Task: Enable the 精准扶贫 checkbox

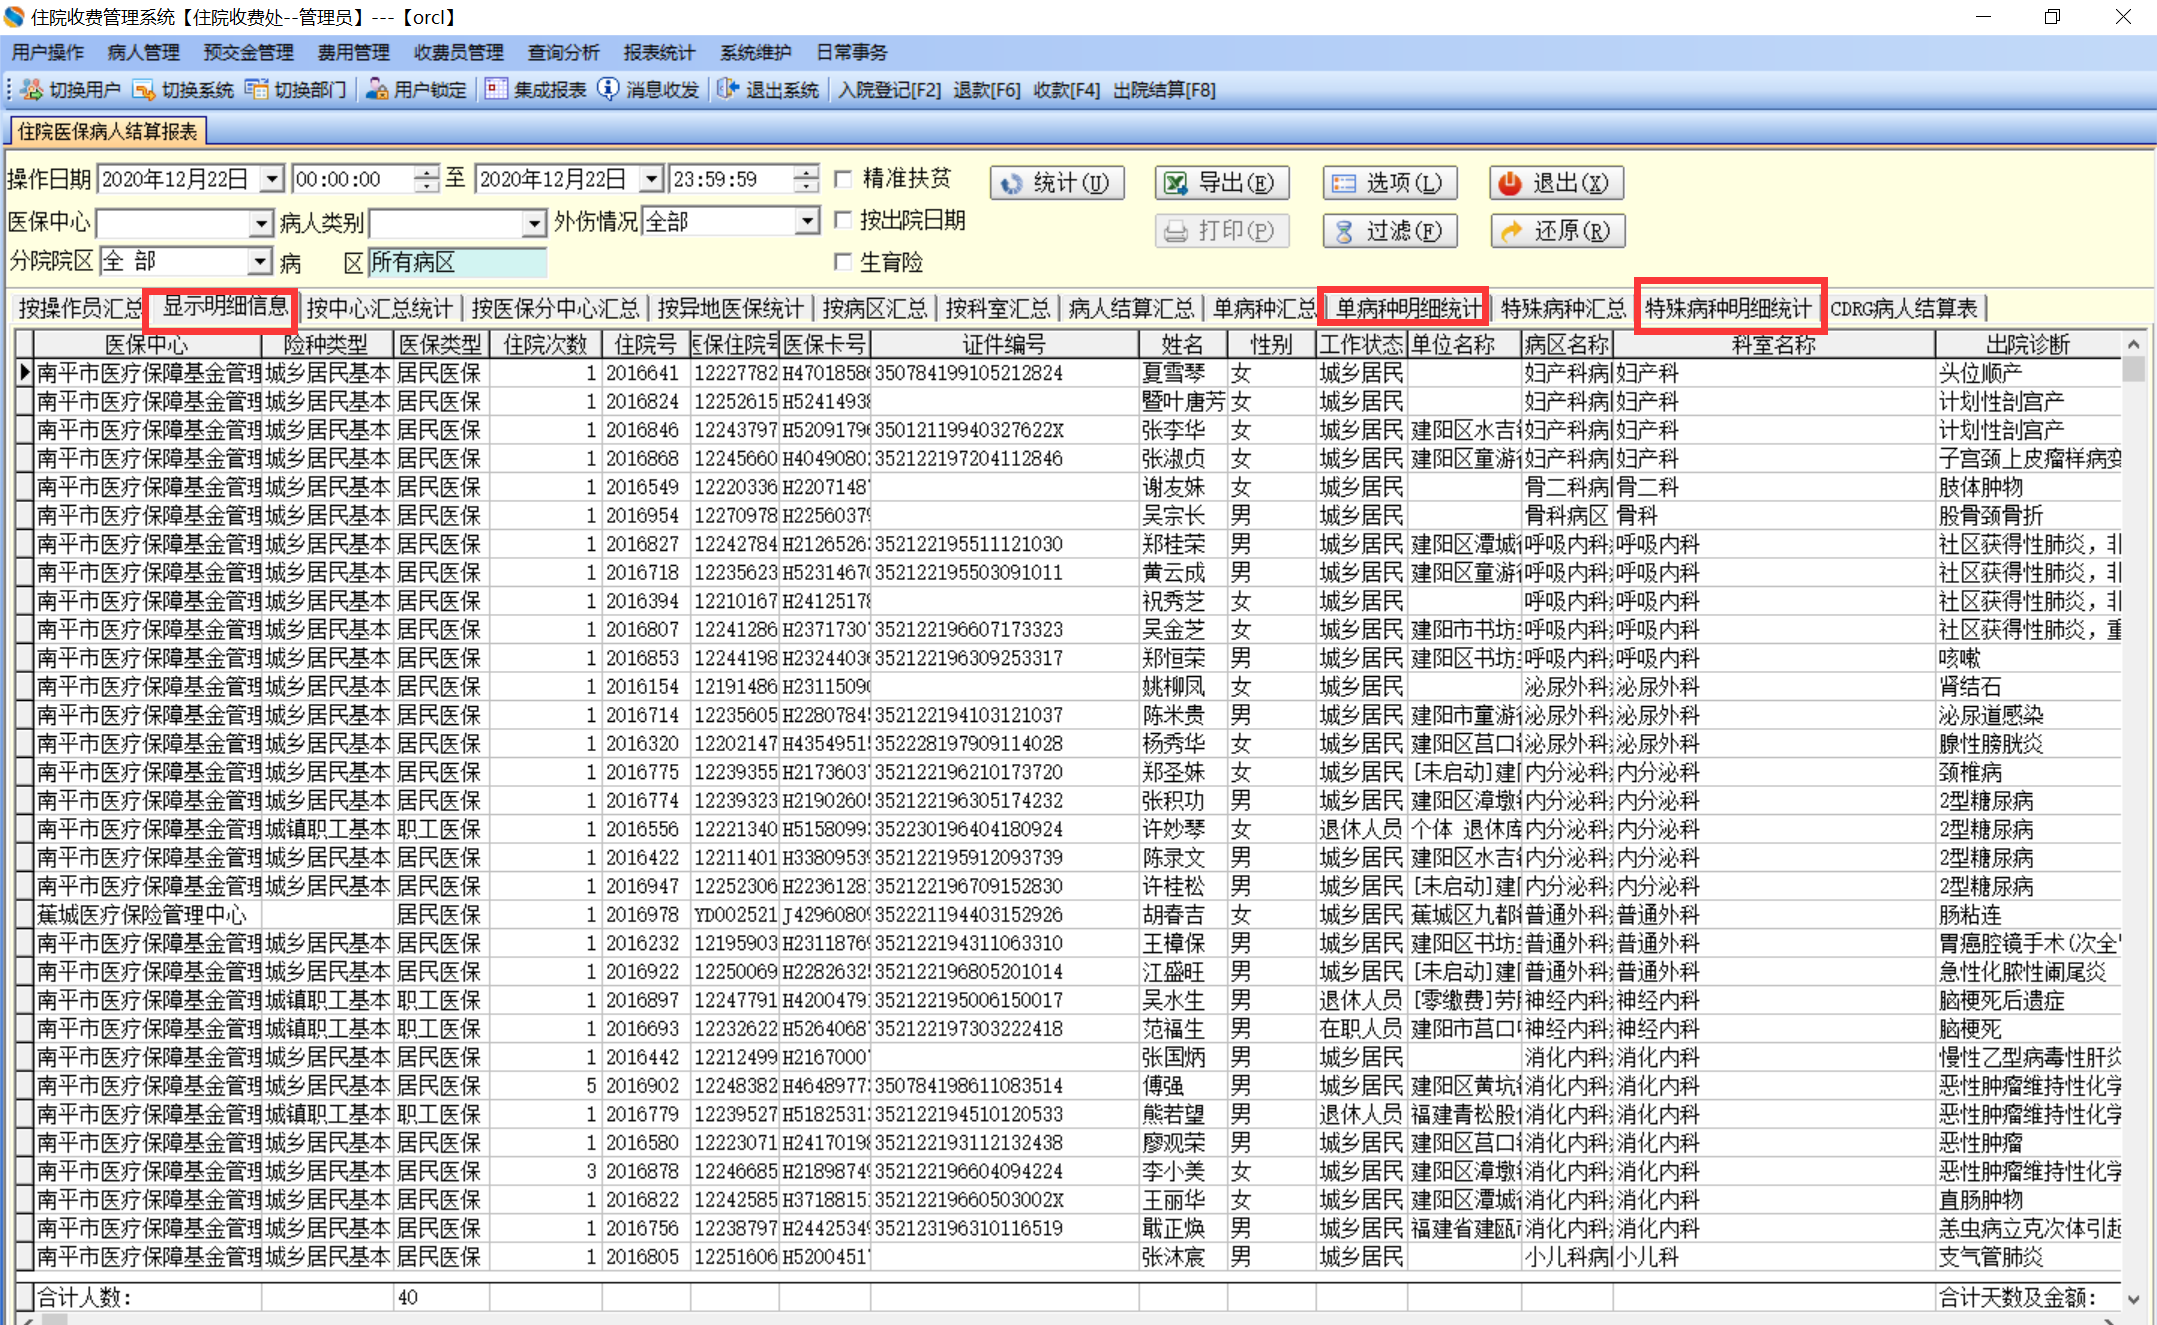Action: pyautogui.click(x=843, y=179)
